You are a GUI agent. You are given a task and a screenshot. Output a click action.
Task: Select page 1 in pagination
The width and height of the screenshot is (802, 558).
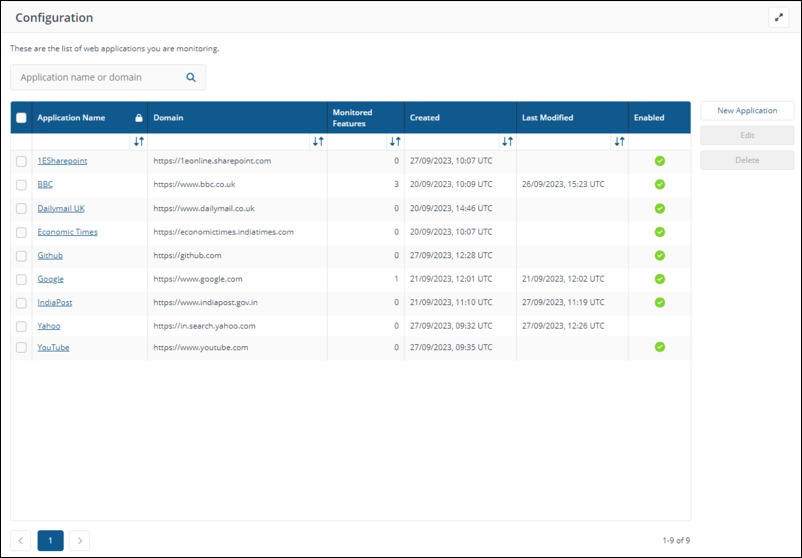[x=51, y=540]
